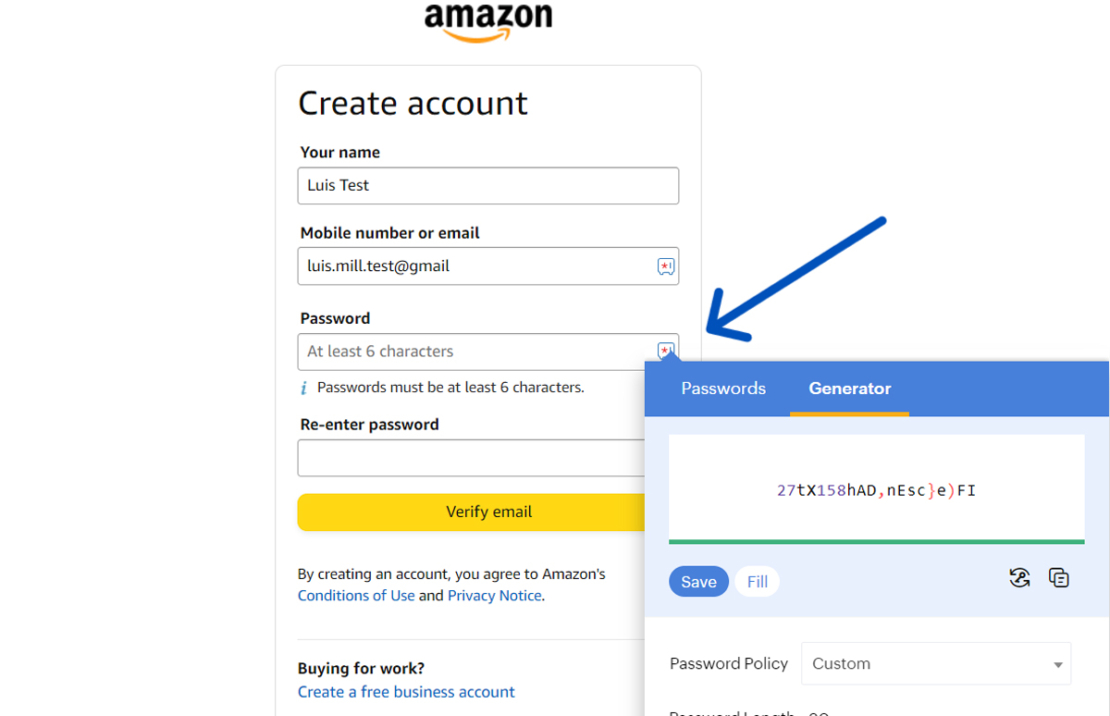
Task: Click the info icon beside password requirements
Action: point(306,387)
